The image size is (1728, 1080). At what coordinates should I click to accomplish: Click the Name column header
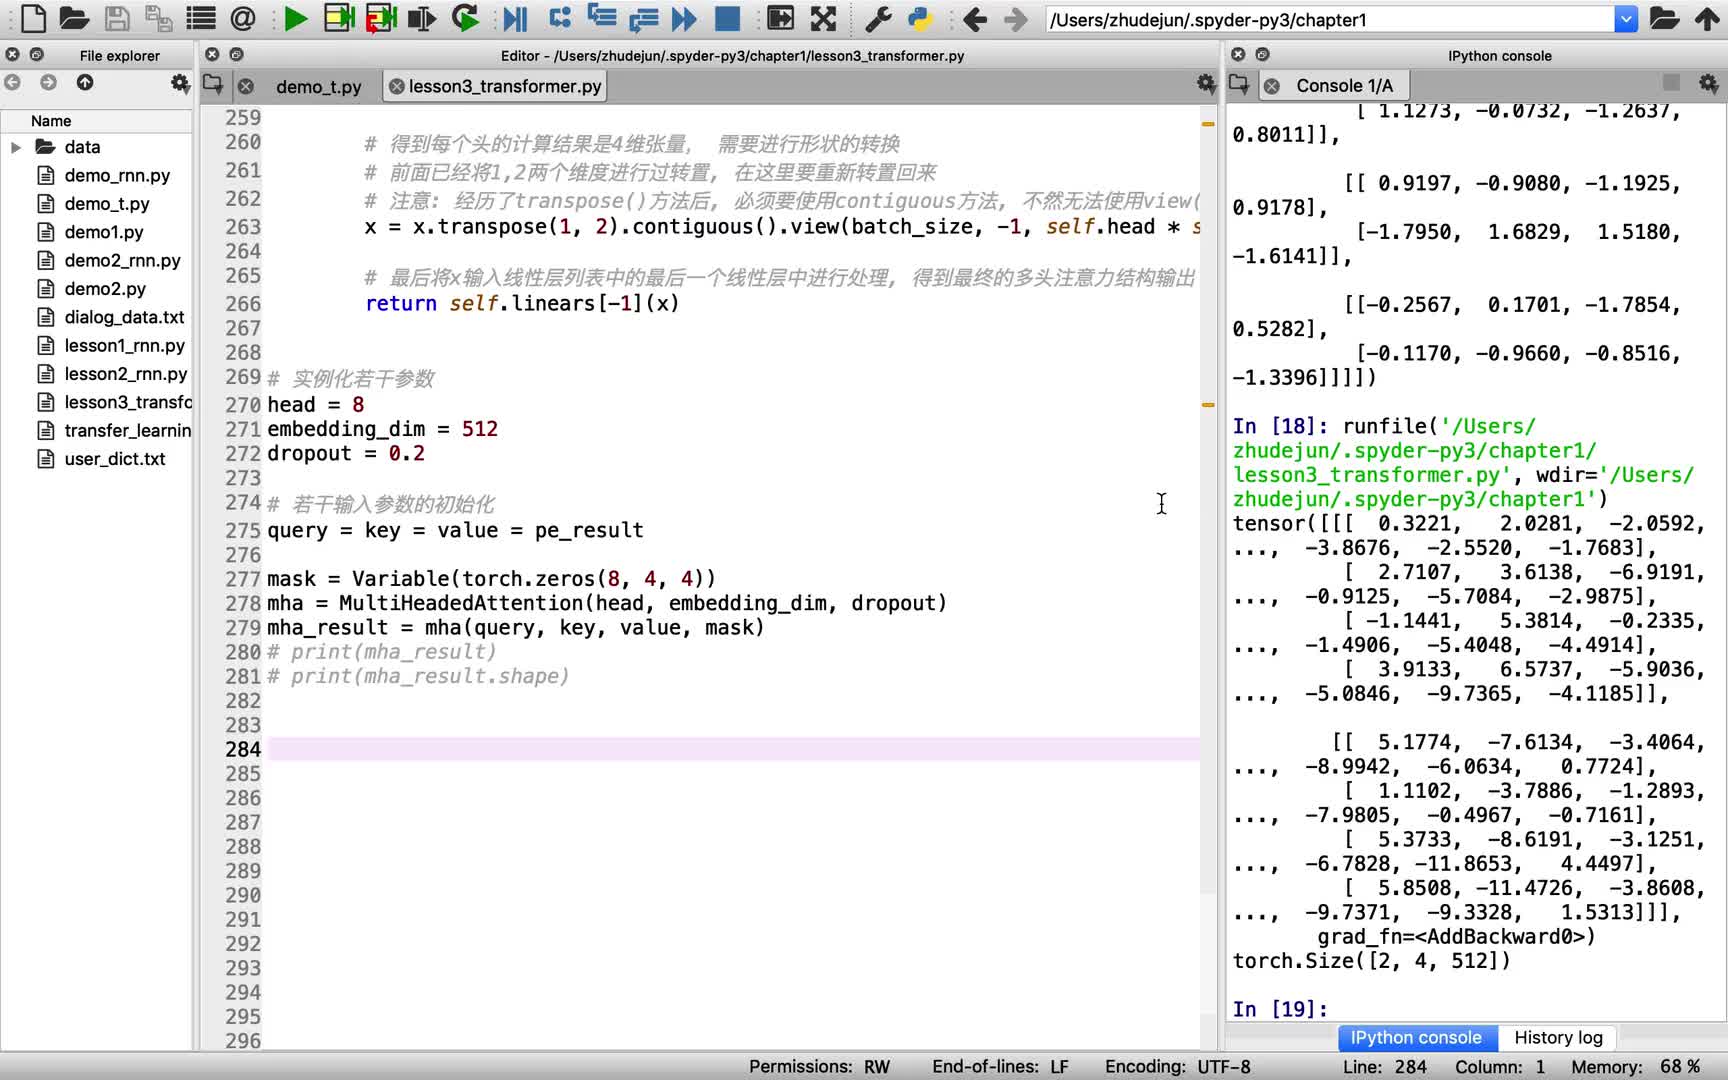click(96, 121)
